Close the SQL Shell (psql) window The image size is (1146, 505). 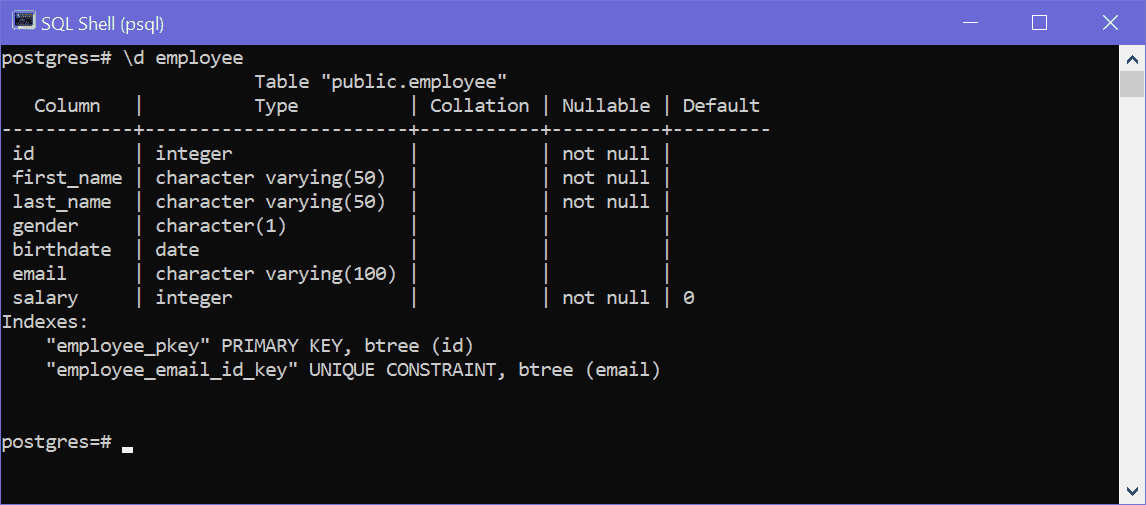[1109, 23]
